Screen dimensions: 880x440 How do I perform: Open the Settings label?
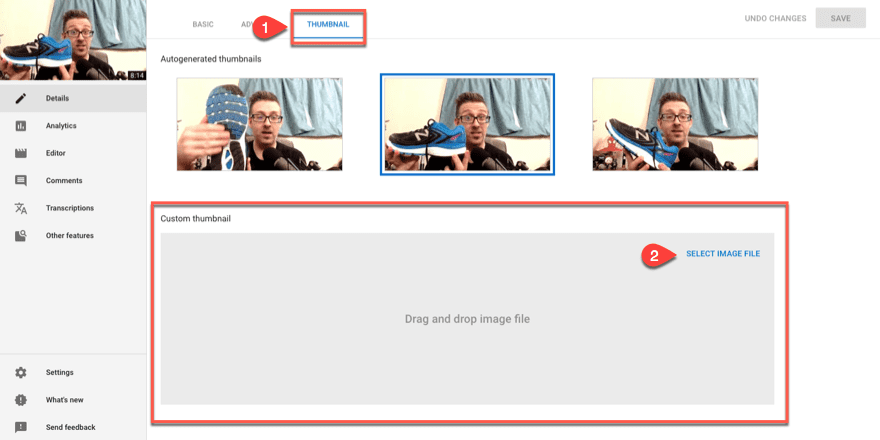(x=59, y=373)
